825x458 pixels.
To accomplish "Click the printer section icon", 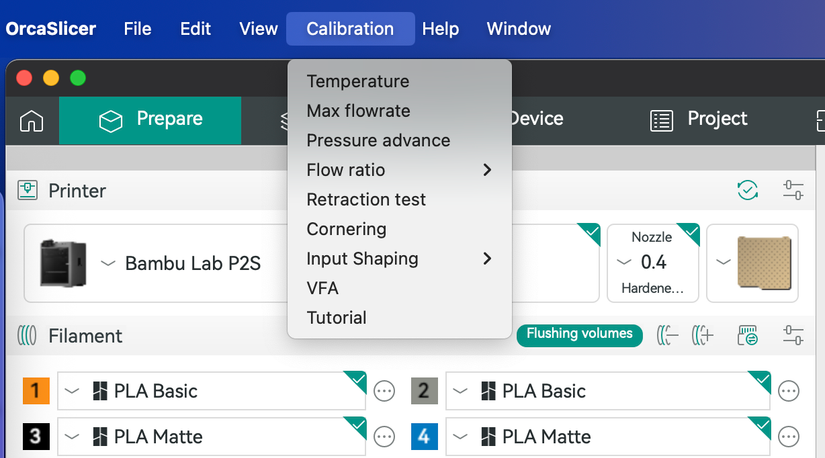I will pos(27,190).
